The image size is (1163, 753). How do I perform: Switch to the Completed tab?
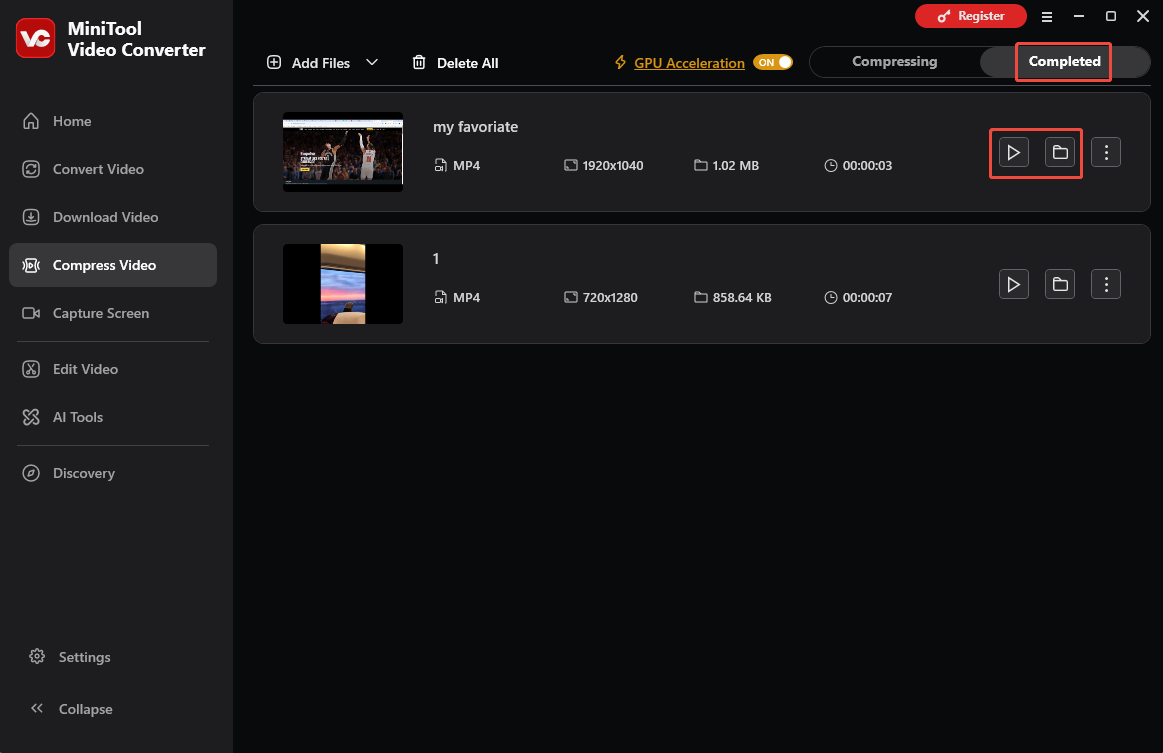click(1064, 62)
